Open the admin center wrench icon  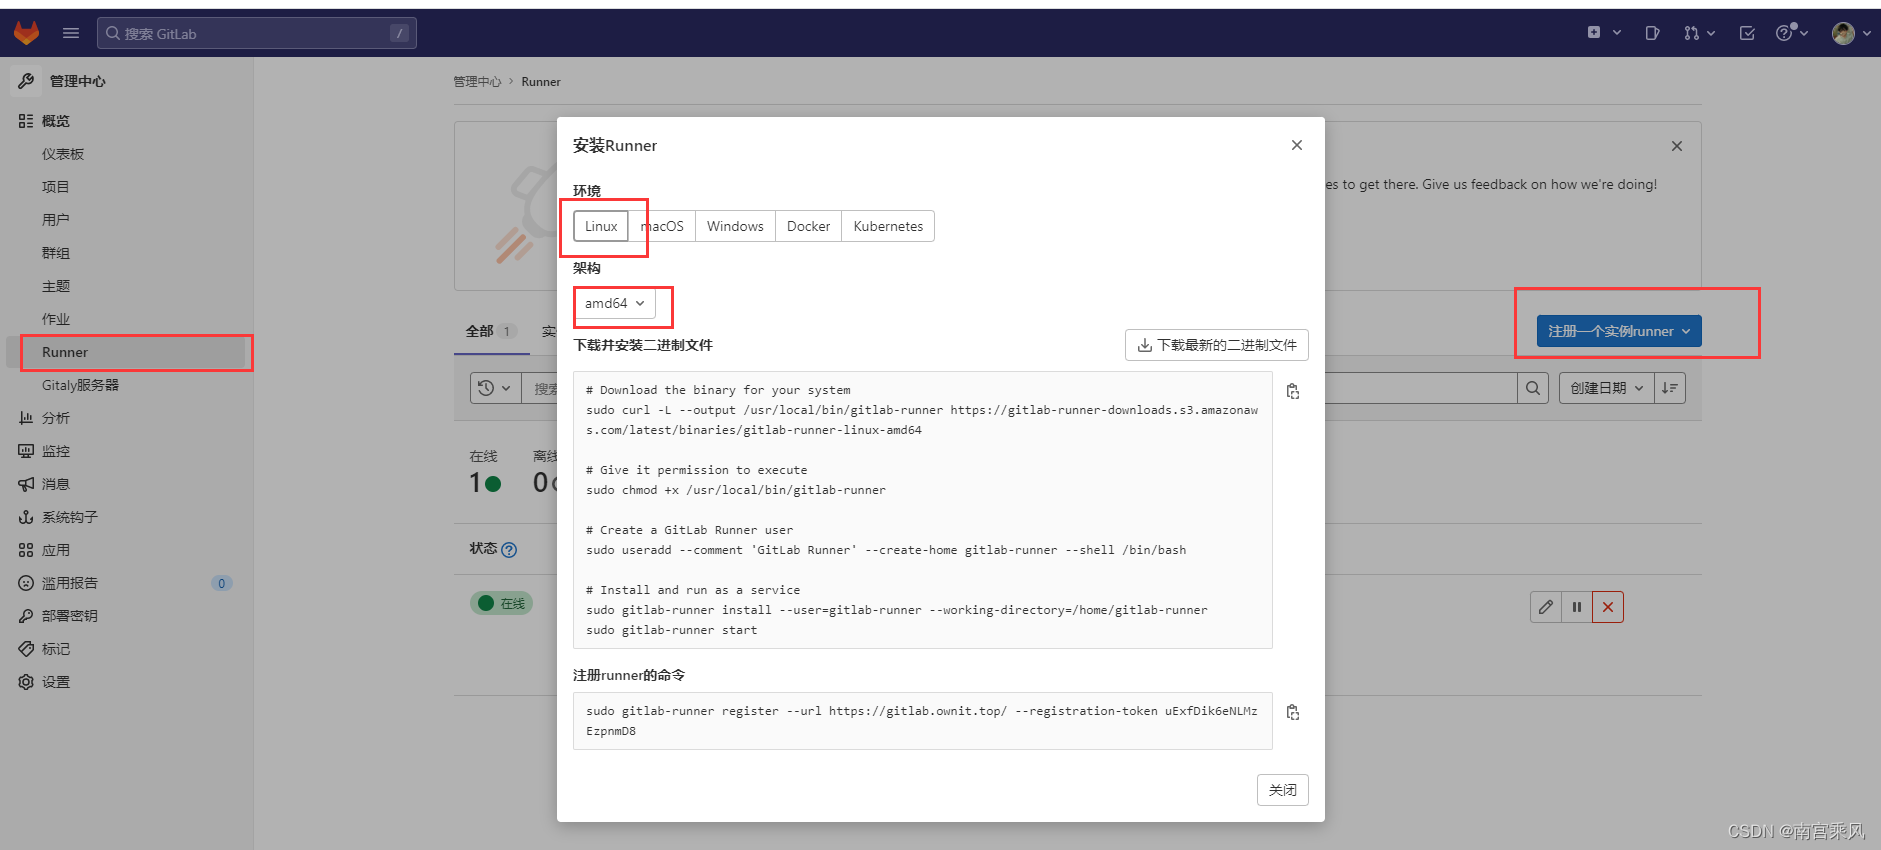click(x=26, y=81)
